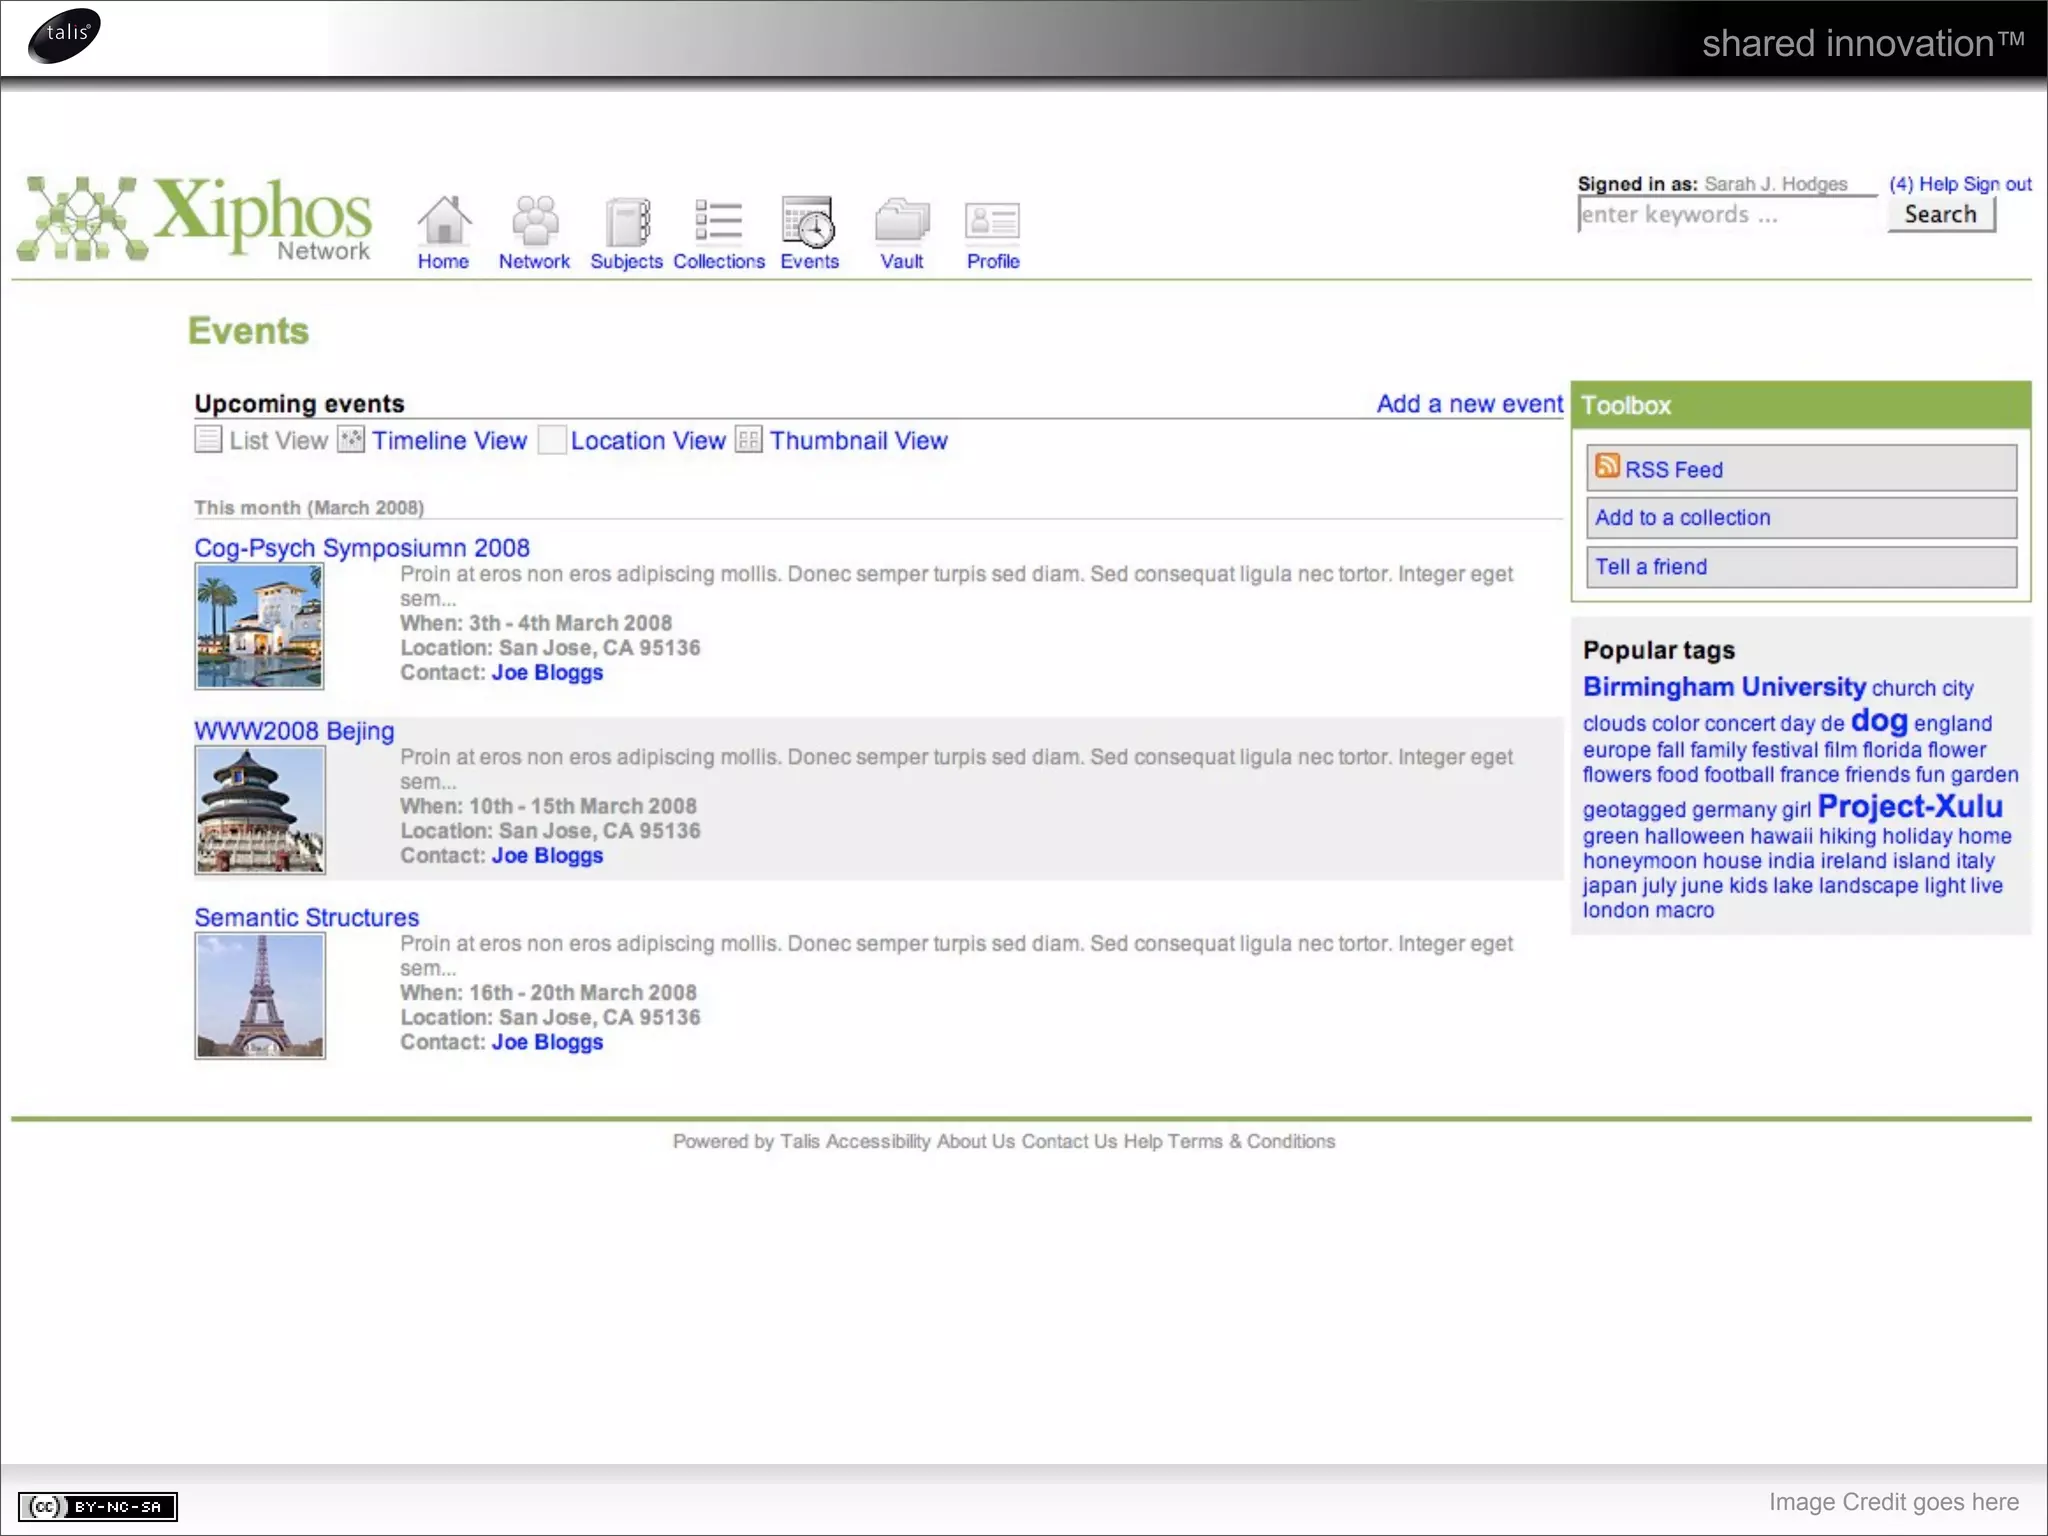Select the Vault menu label
This screenshot has height=1536, width=2048.
tap(901, 261)
